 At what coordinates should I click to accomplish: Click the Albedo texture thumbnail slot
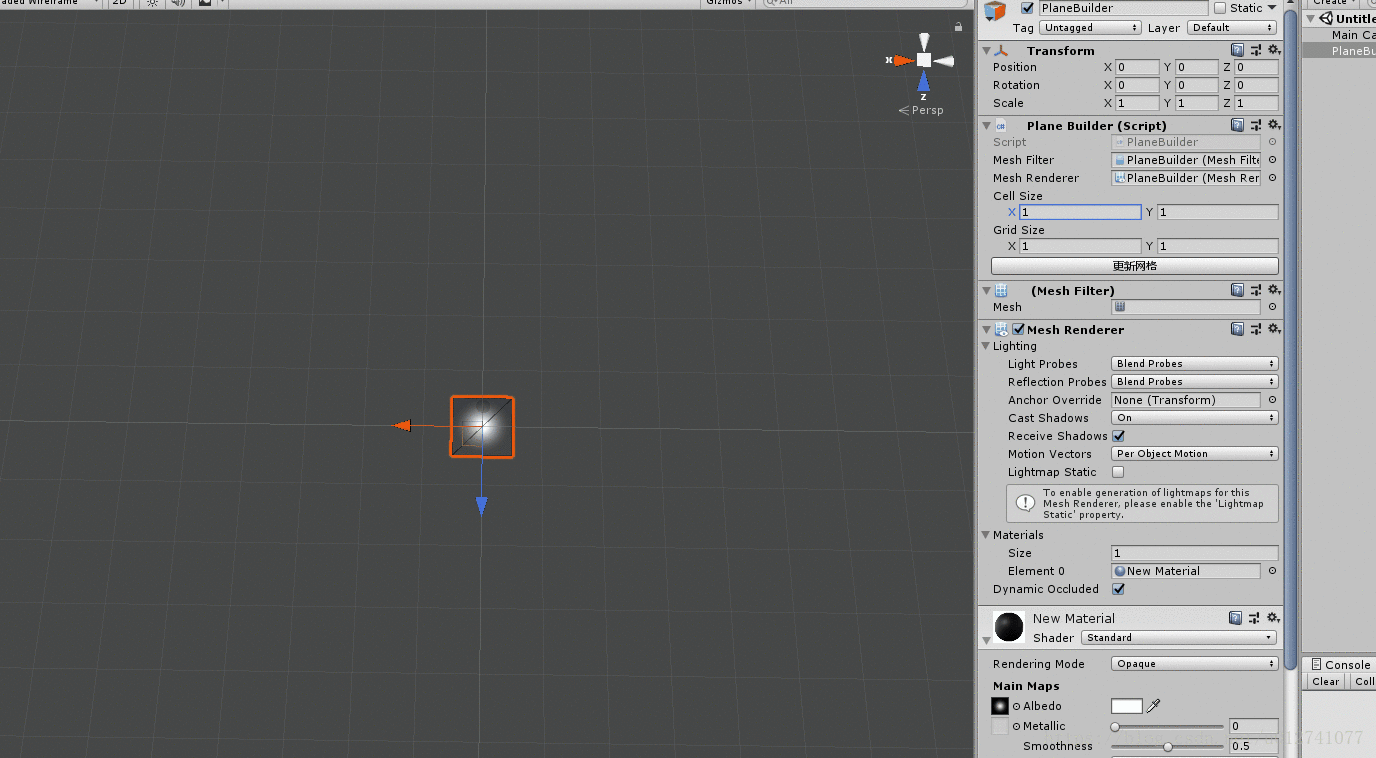pyautogui.click(x=1000, y=706)
